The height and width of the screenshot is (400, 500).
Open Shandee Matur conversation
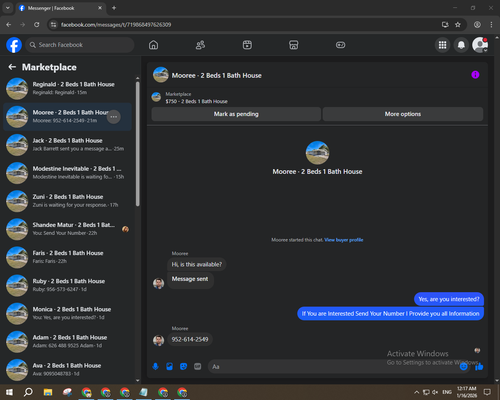[68, 229]
